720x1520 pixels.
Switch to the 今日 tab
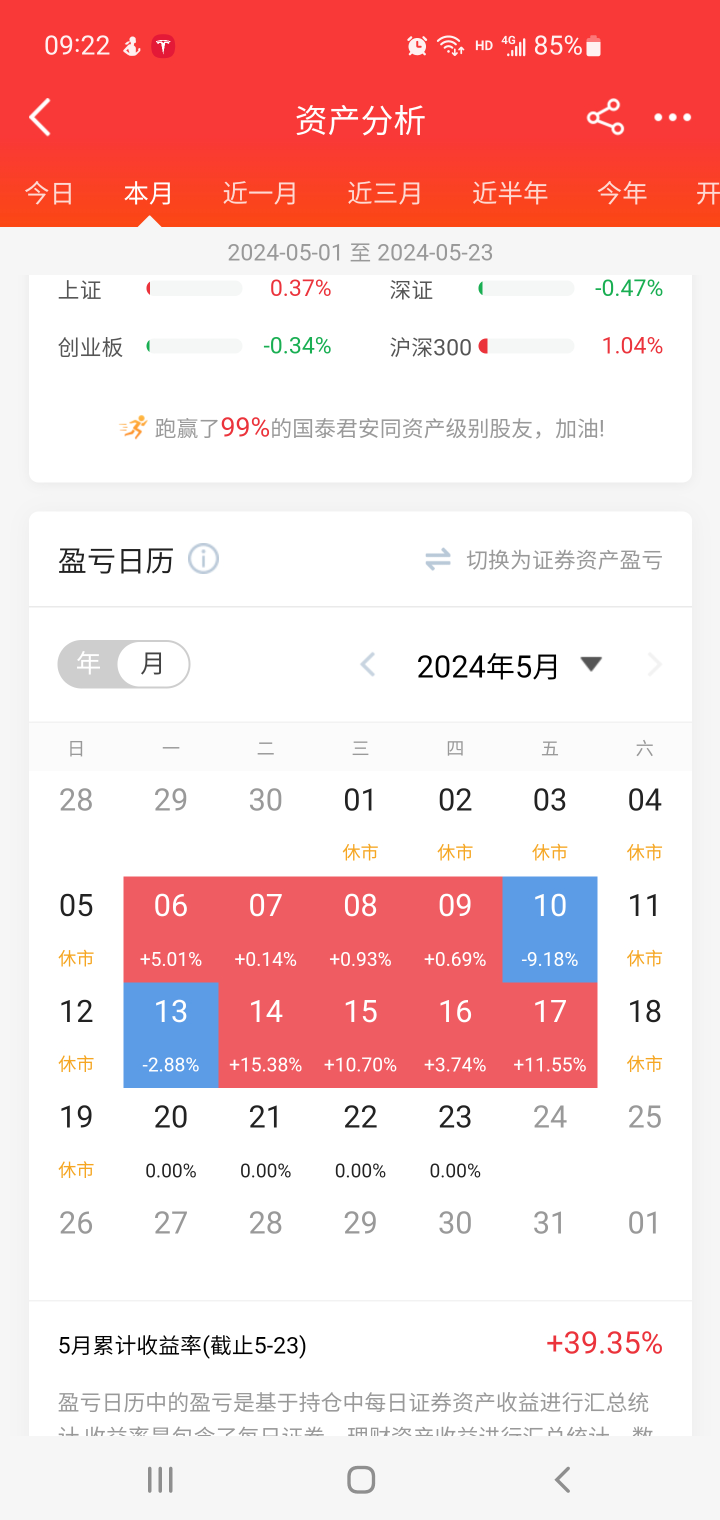[x=49, y=193]
